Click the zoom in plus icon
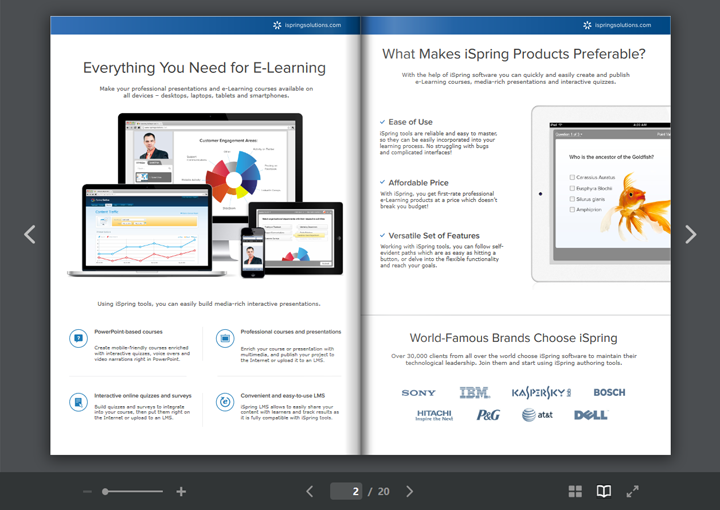This screenshot has height=510, width=720. coord(181,492)
